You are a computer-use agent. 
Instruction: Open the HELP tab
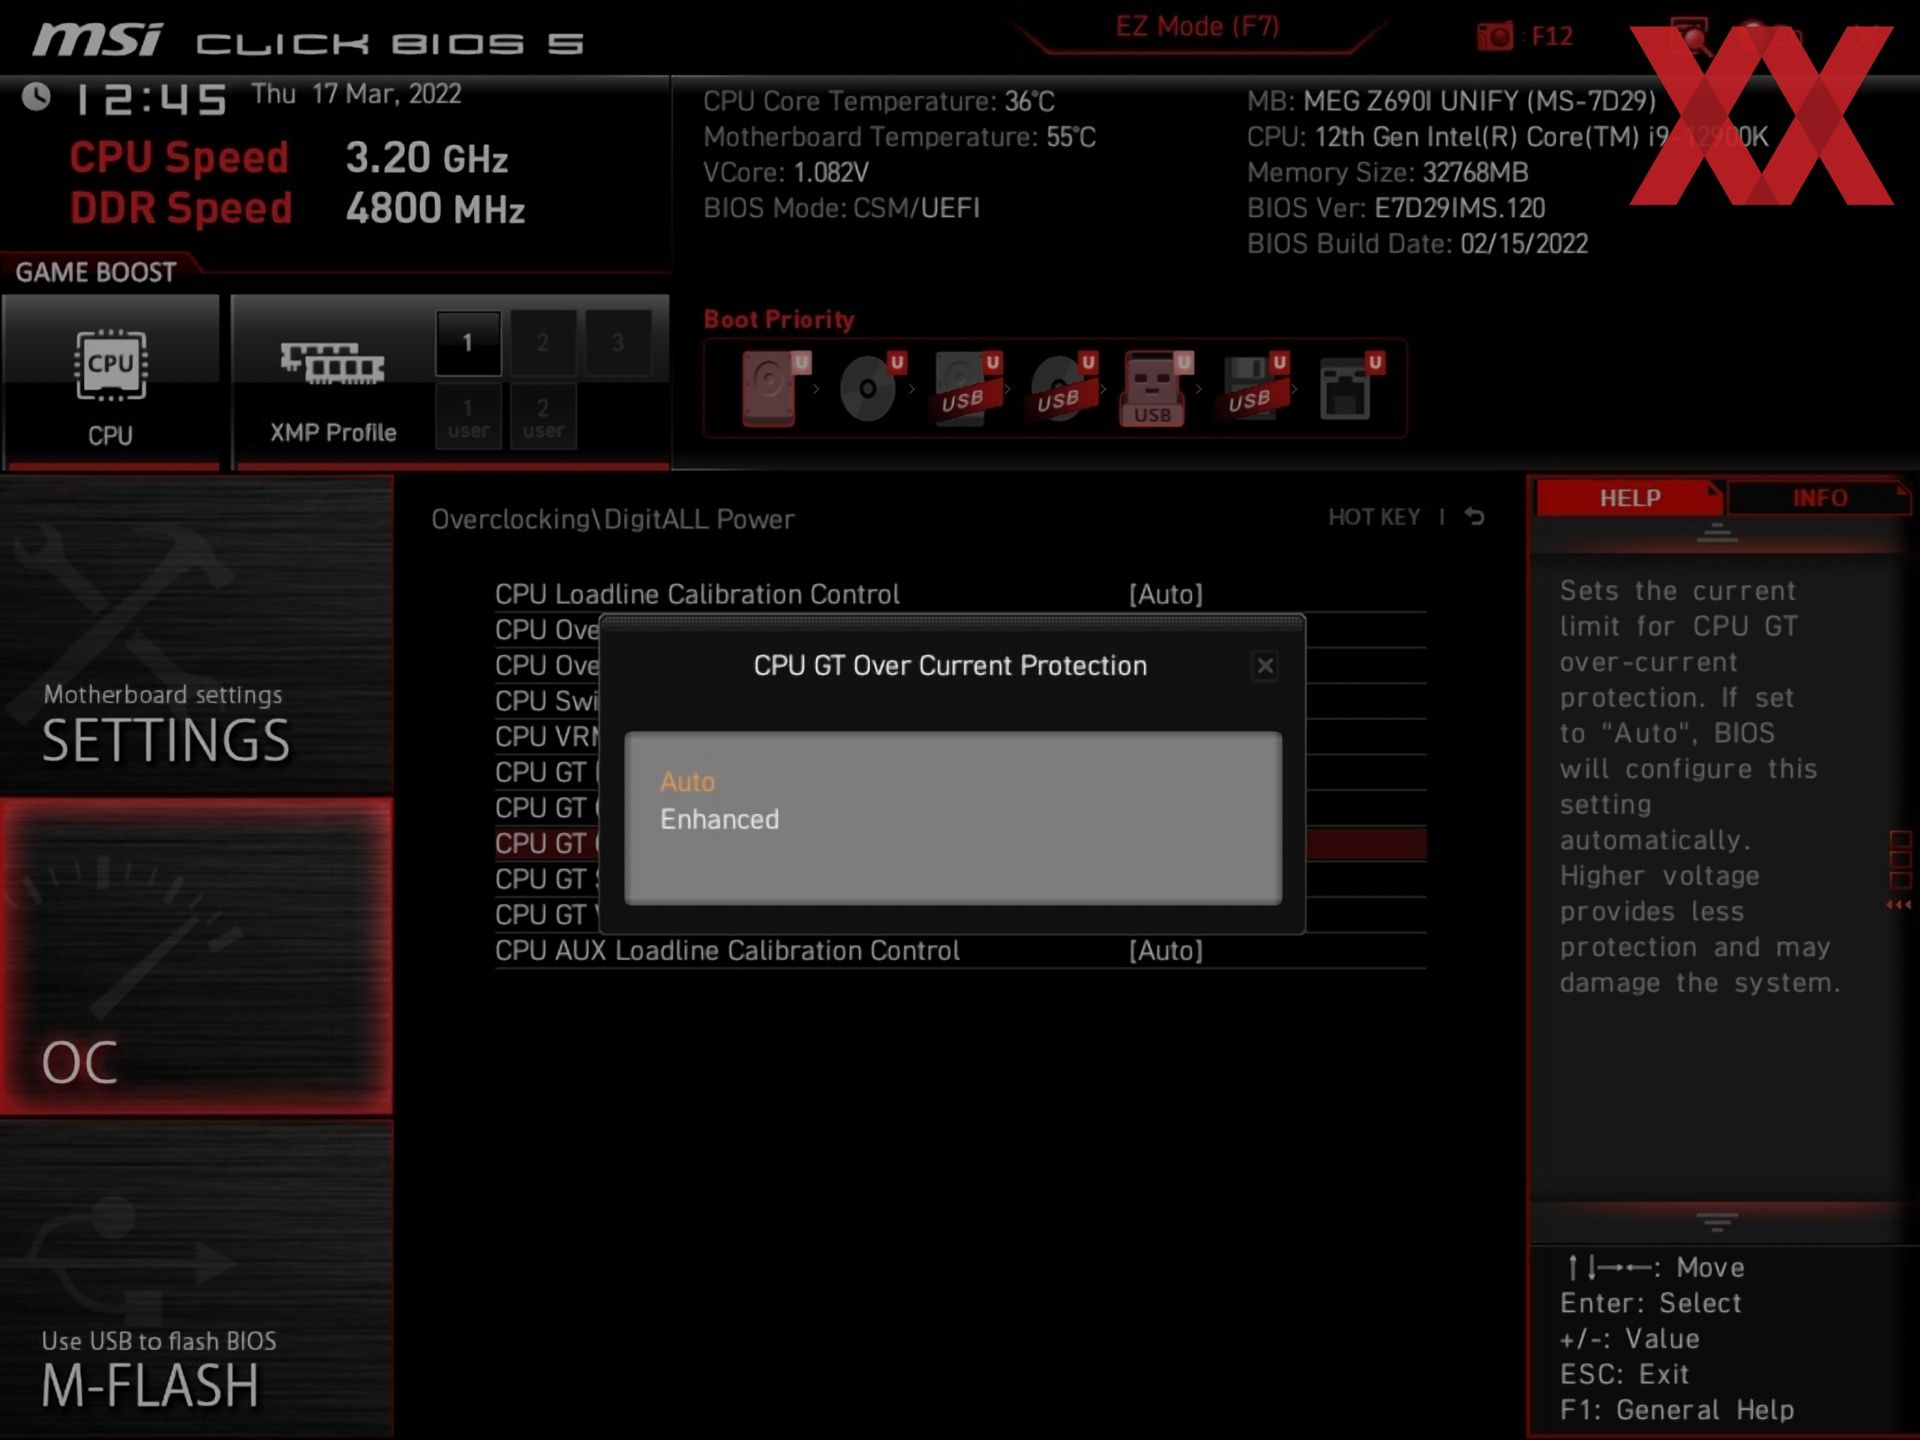tap(1629, 498)
